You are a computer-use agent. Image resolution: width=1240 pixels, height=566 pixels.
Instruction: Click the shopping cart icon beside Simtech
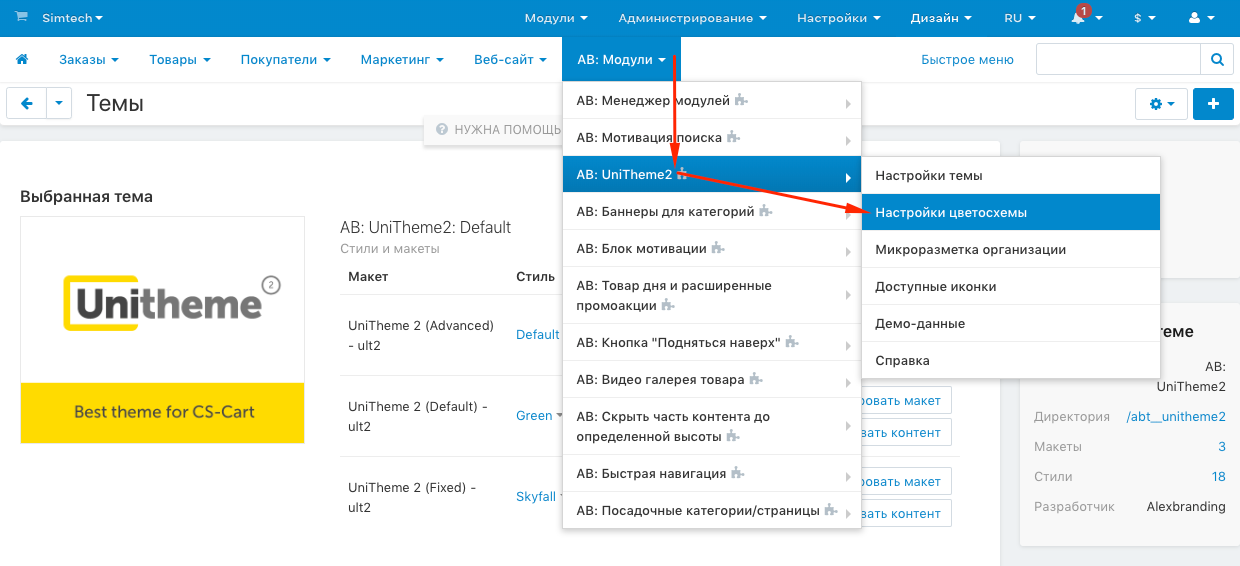pyautogui.click(x=22, y=17)
